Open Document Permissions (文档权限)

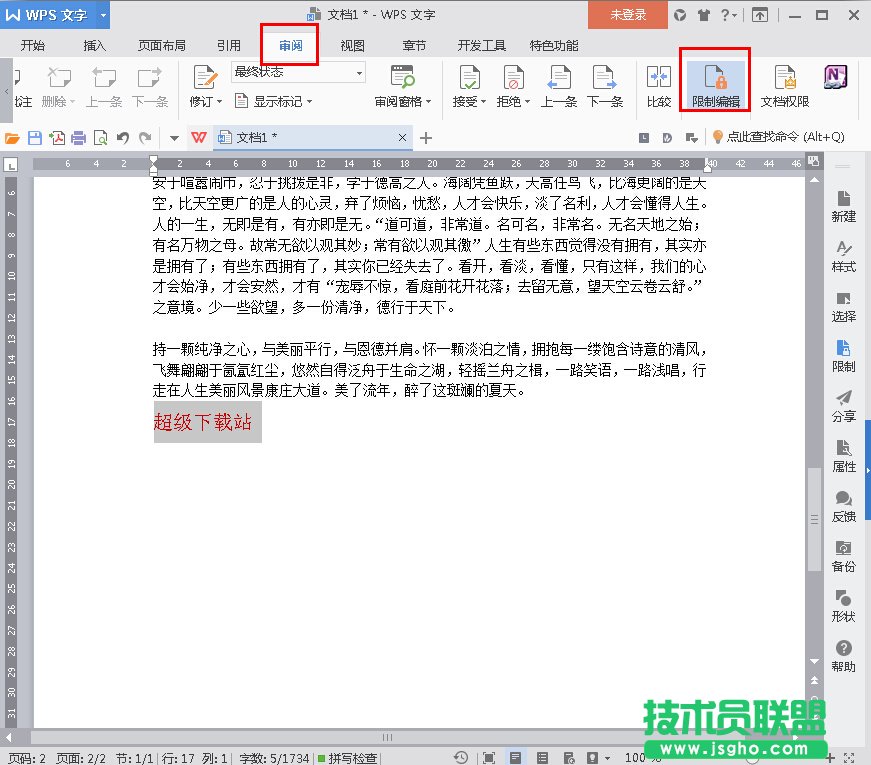tap(784, 82)
